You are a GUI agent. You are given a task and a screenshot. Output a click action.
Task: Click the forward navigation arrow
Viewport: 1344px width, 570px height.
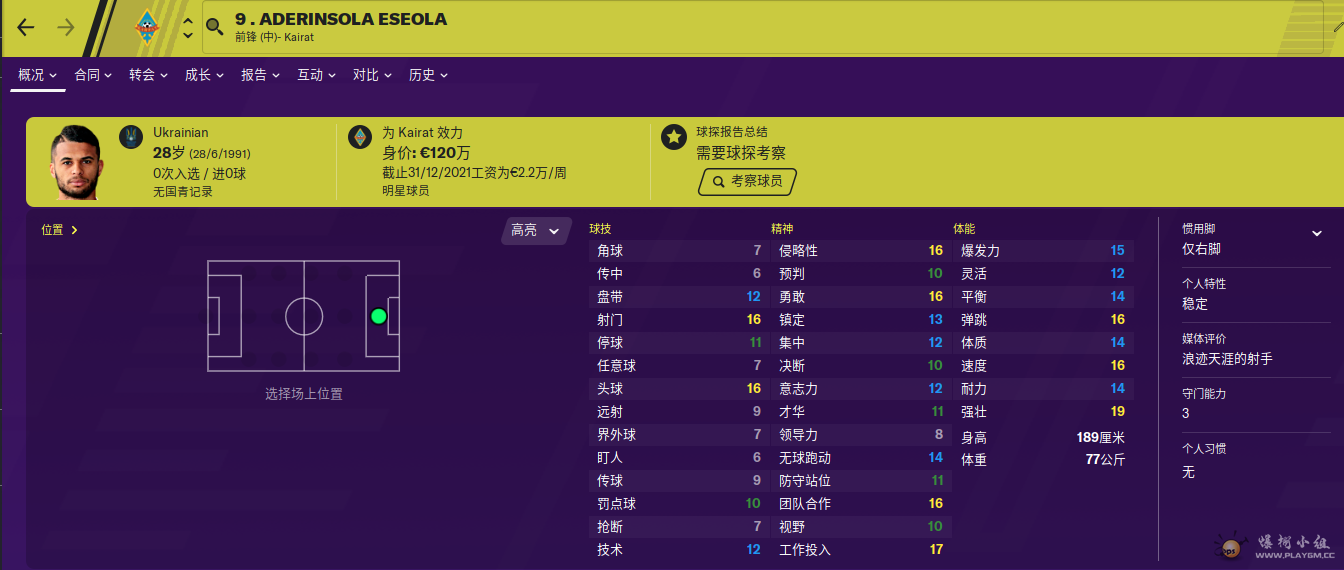[x=66, y=28]
